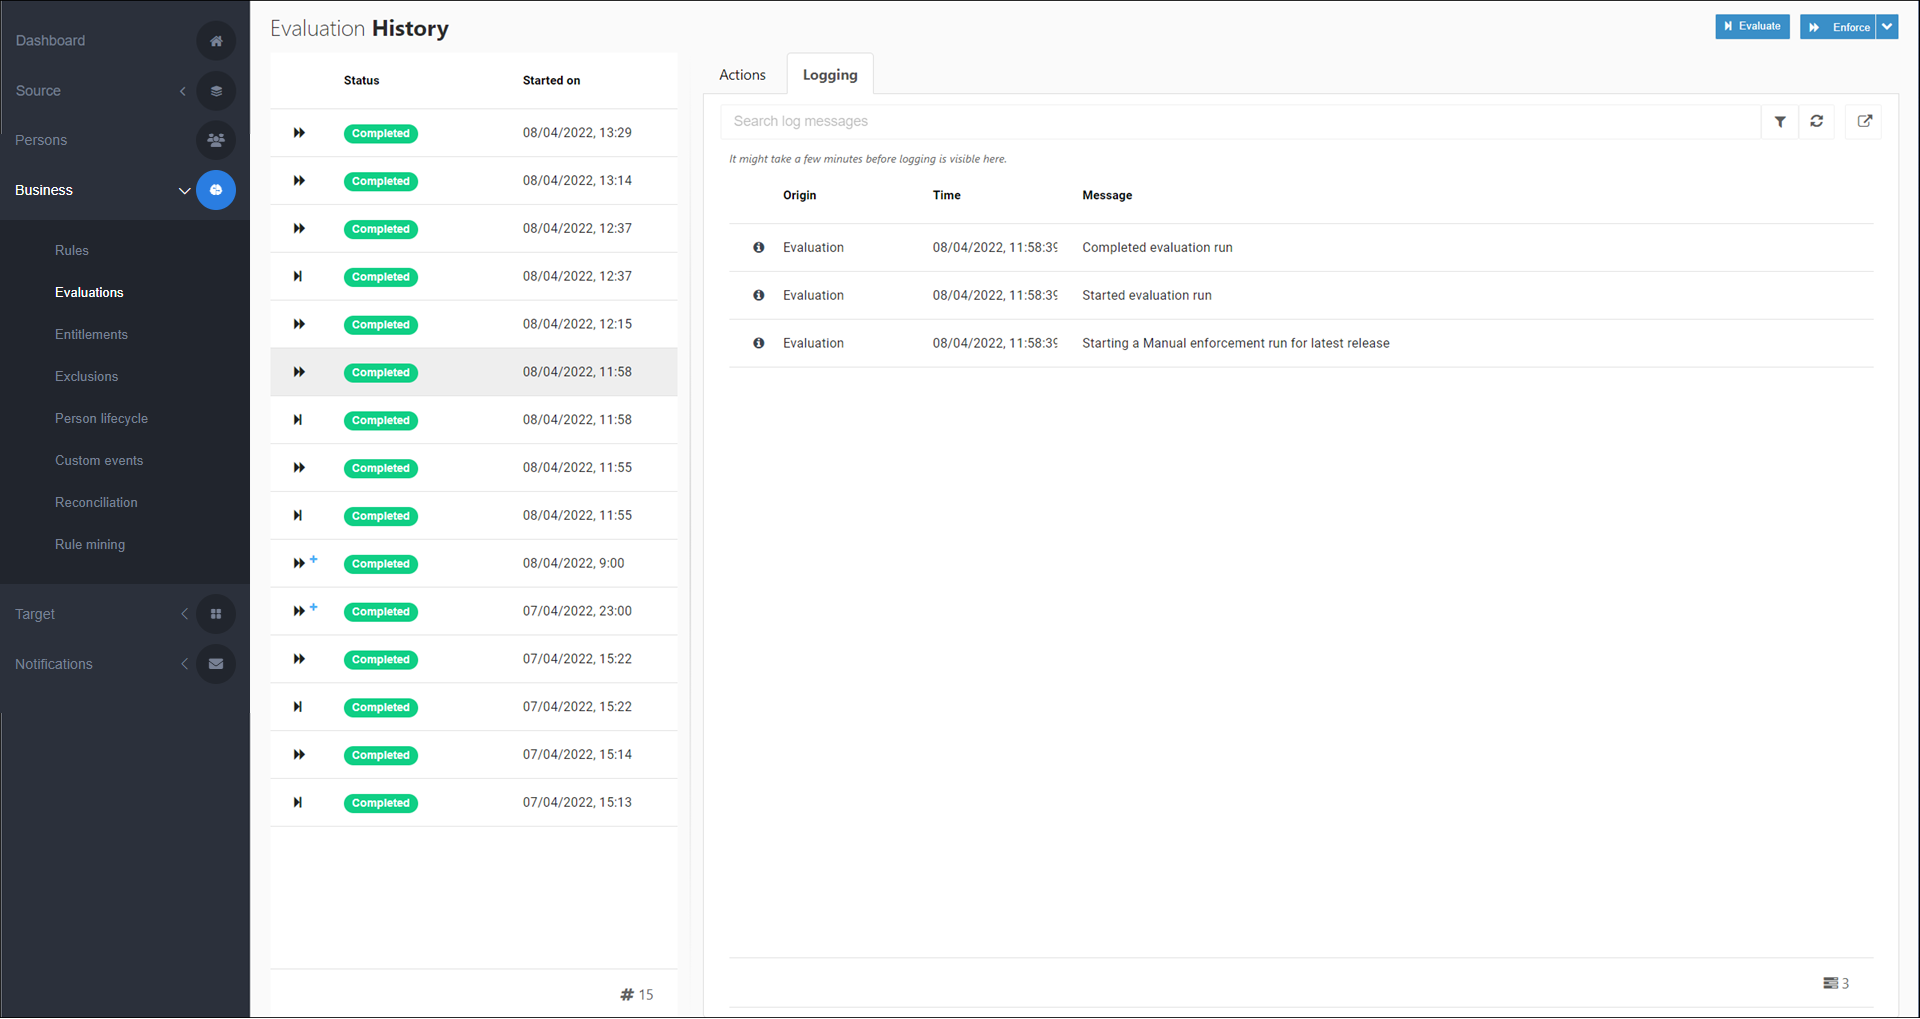Click the Dashboard home icon
The height and width of the screenshot is (1019, 1920).
(216, 41)
